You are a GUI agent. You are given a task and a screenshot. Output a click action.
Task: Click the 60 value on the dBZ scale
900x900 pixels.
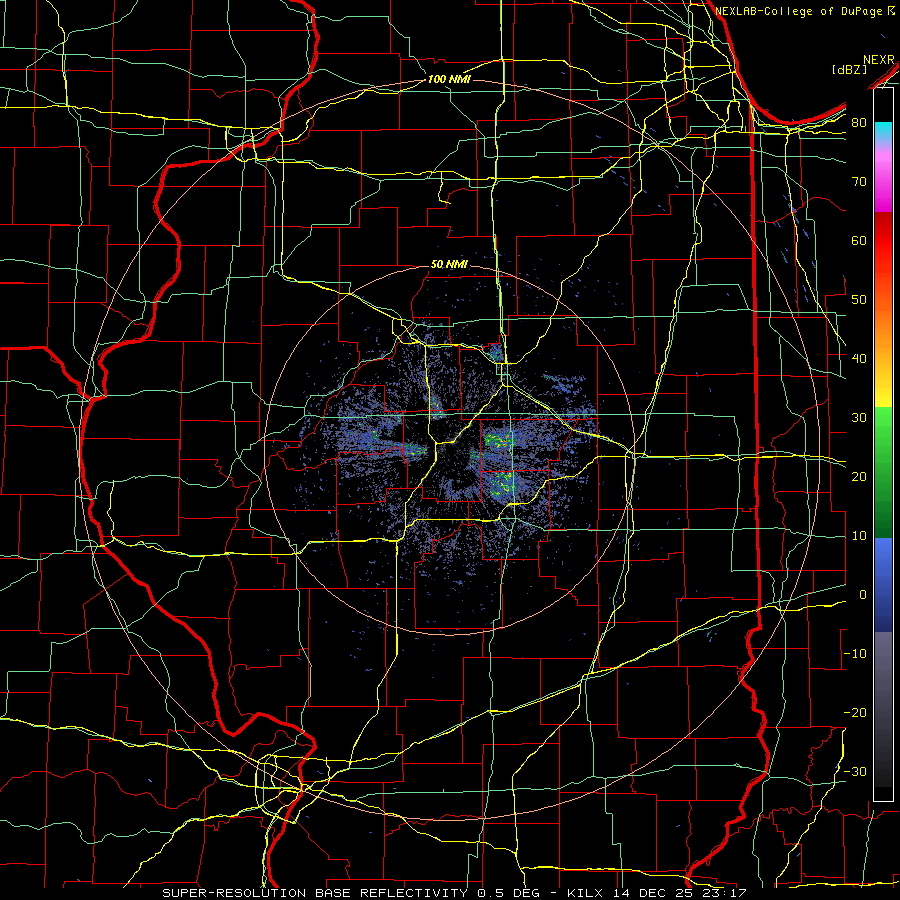[x=859, y=240]
